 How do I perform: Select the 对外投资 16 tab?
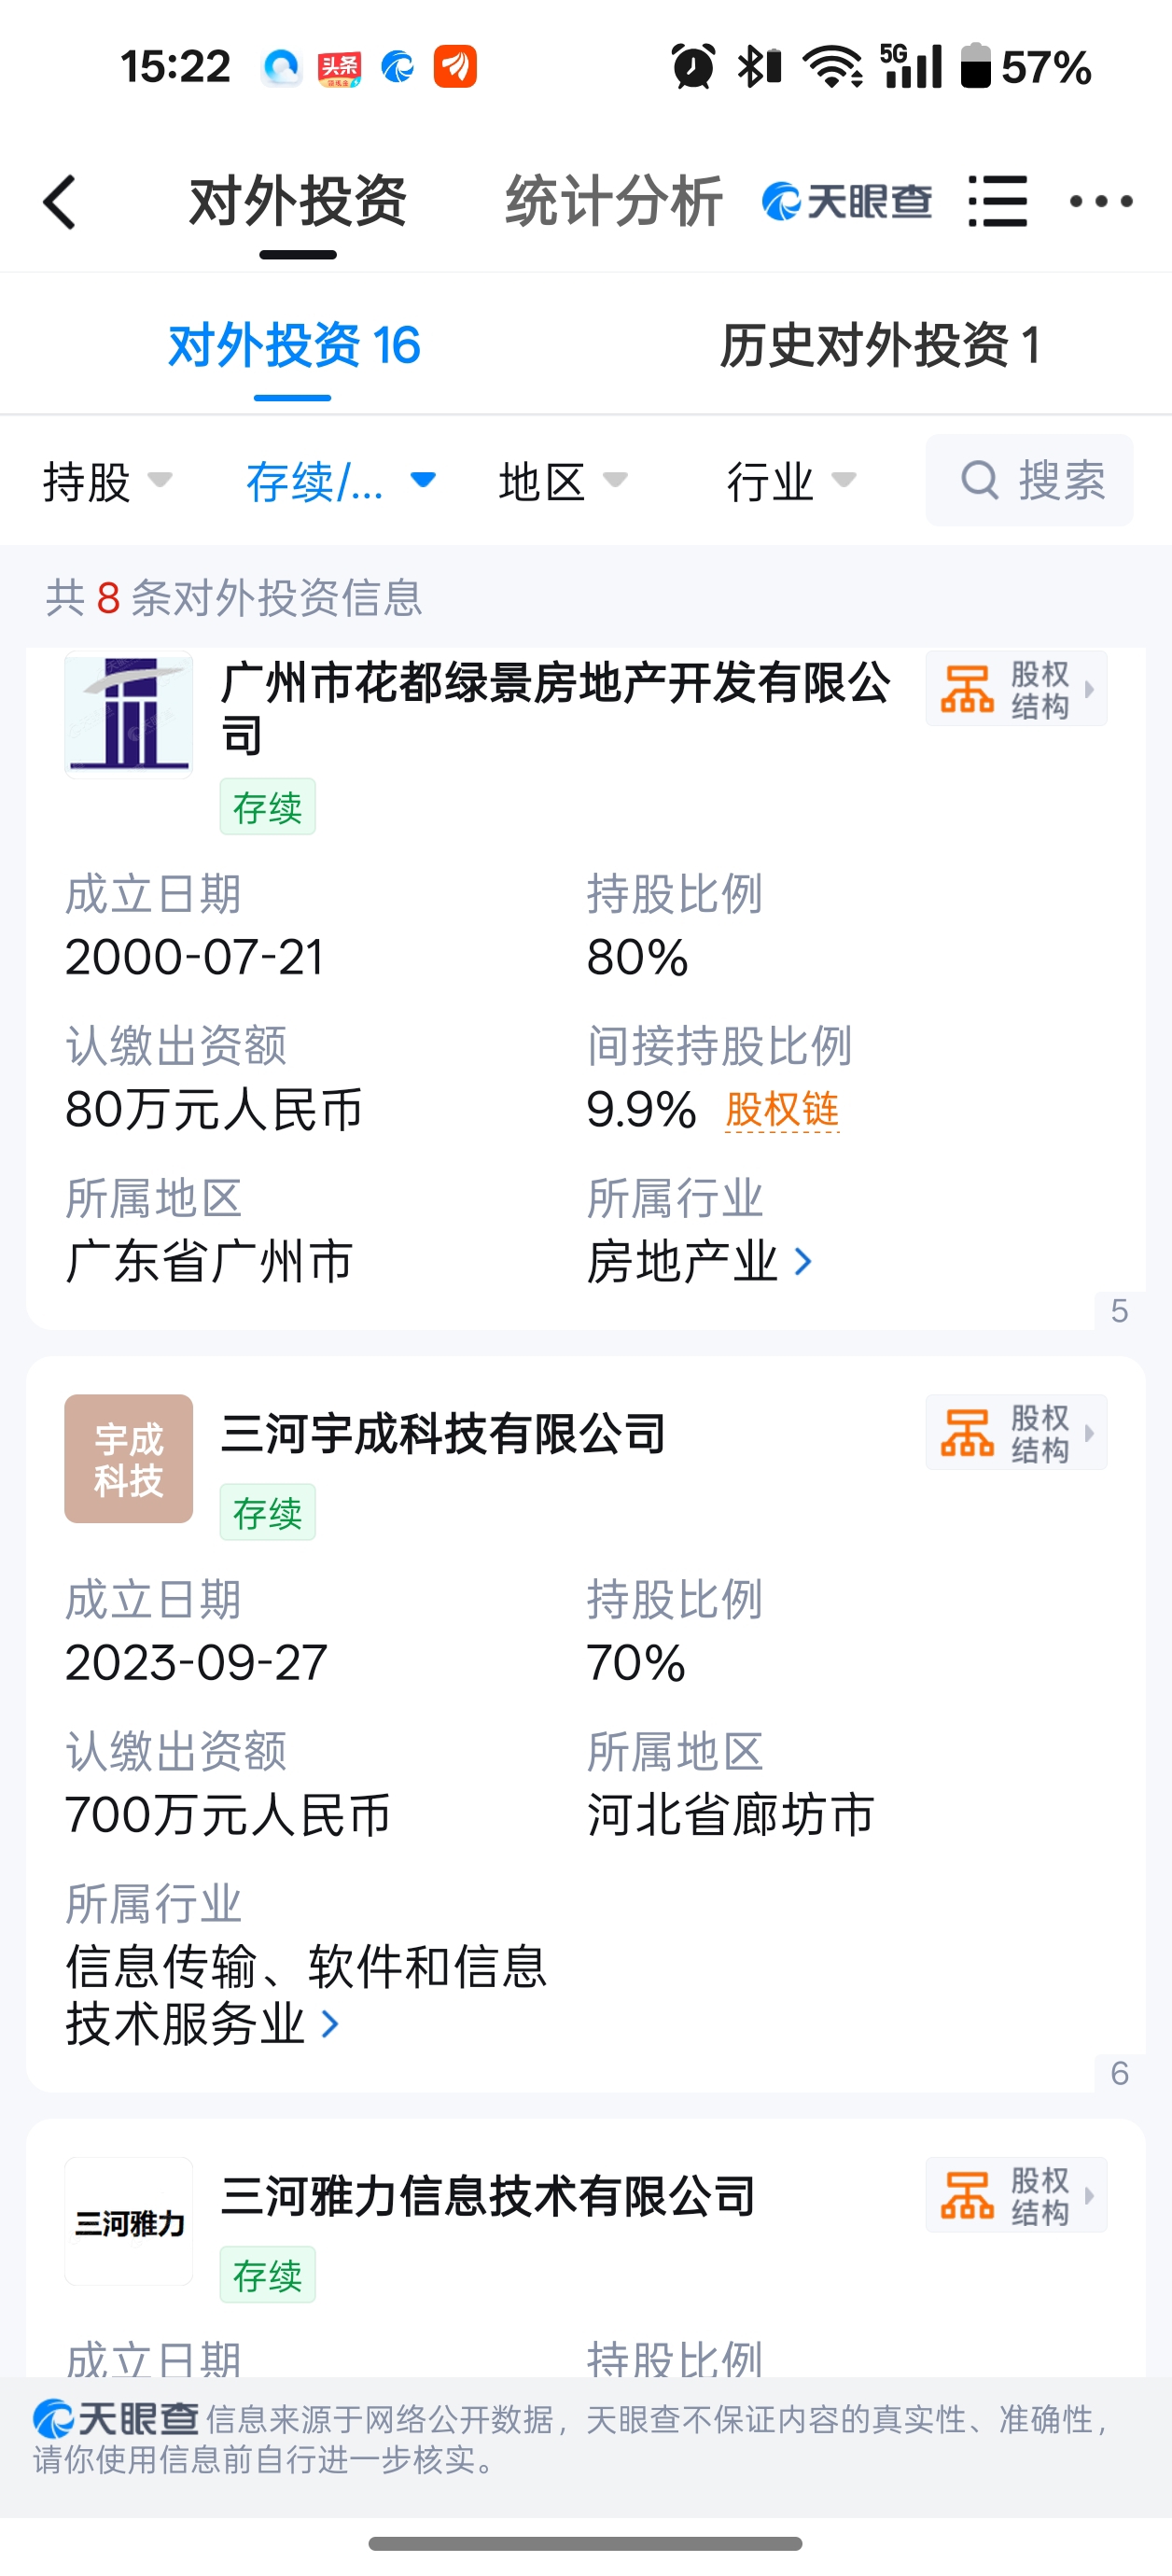tap(294, 346)
